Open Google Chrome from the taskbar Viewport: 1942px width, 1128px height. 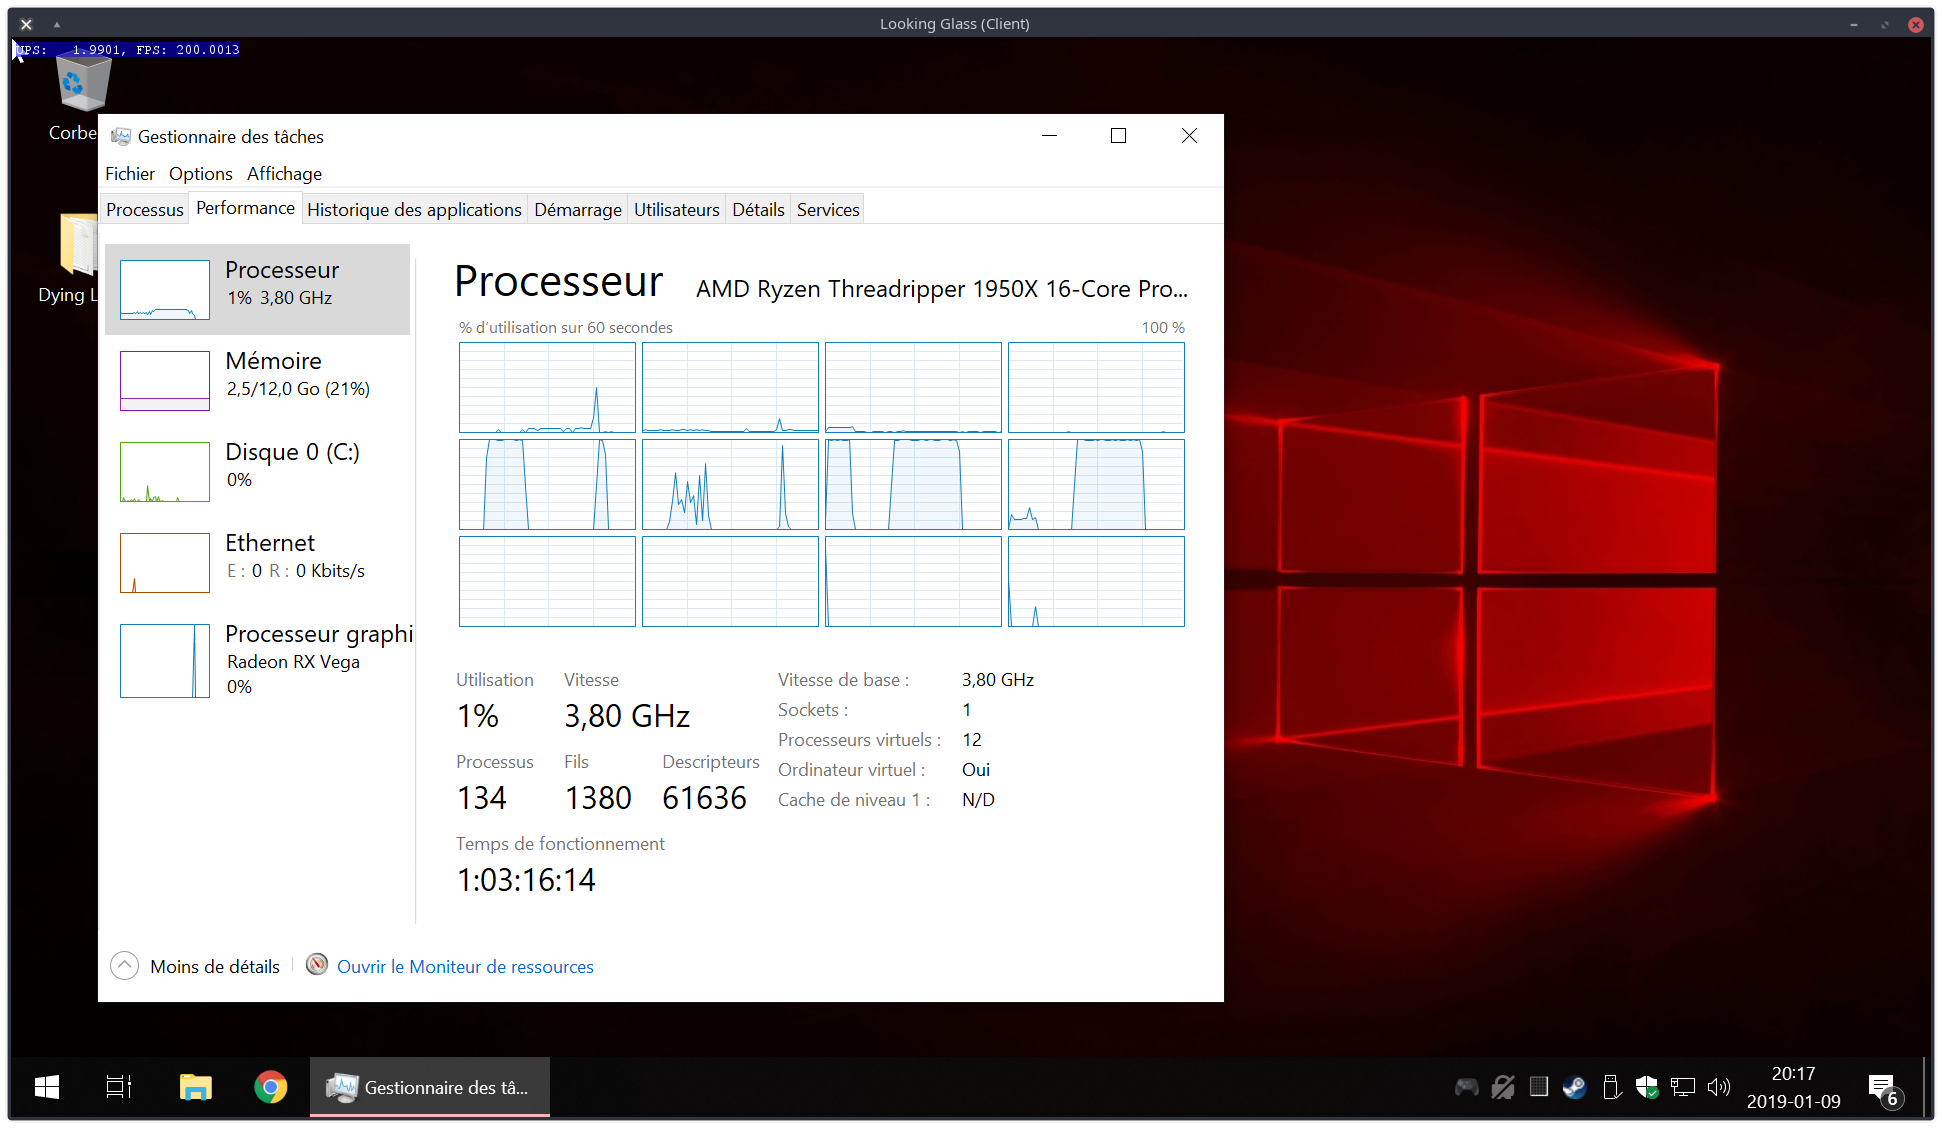click(271, 1087)
